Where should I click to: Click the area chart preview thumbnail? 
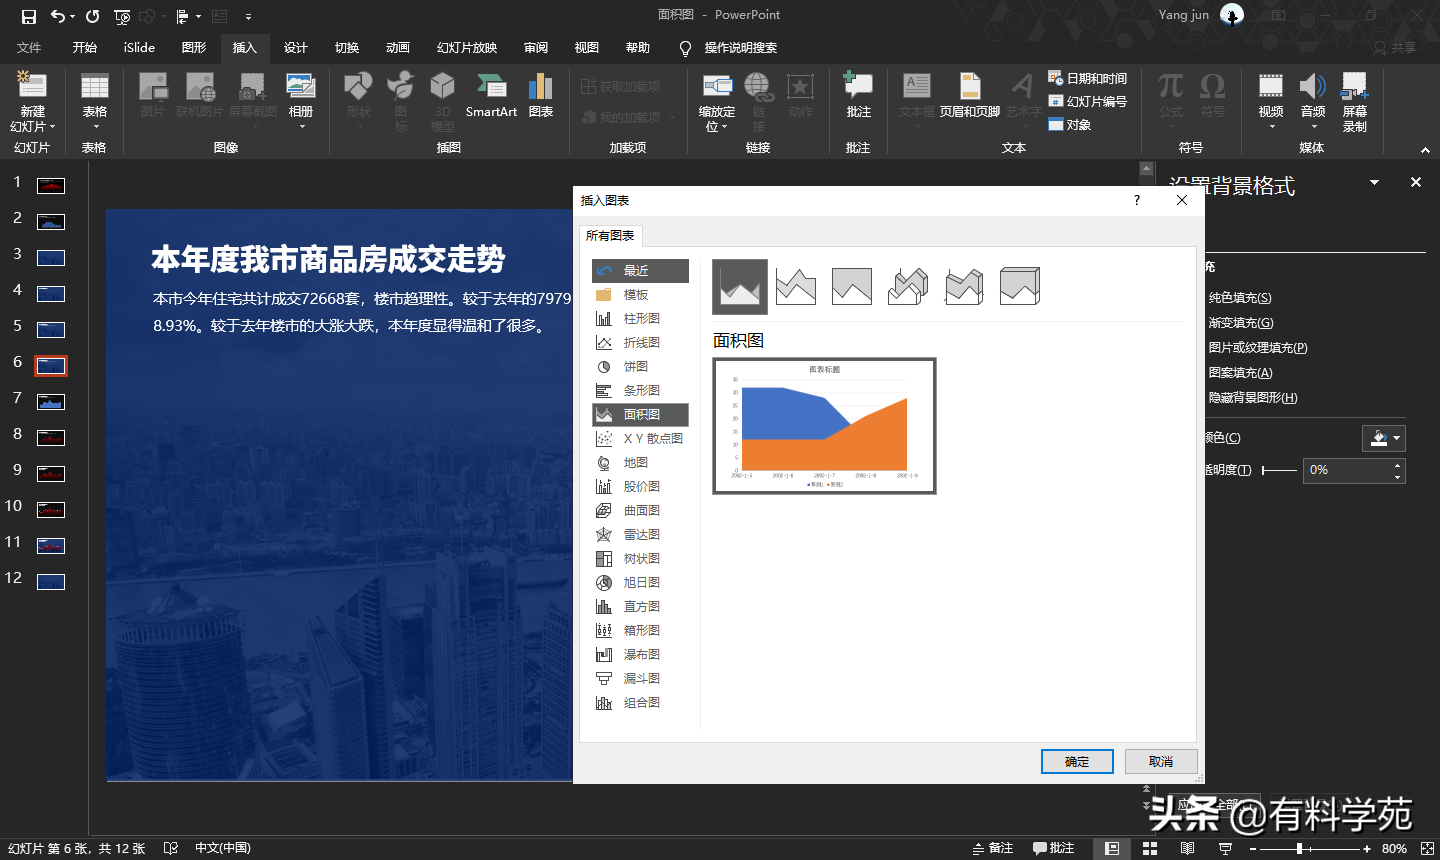(x=824, y=426)
